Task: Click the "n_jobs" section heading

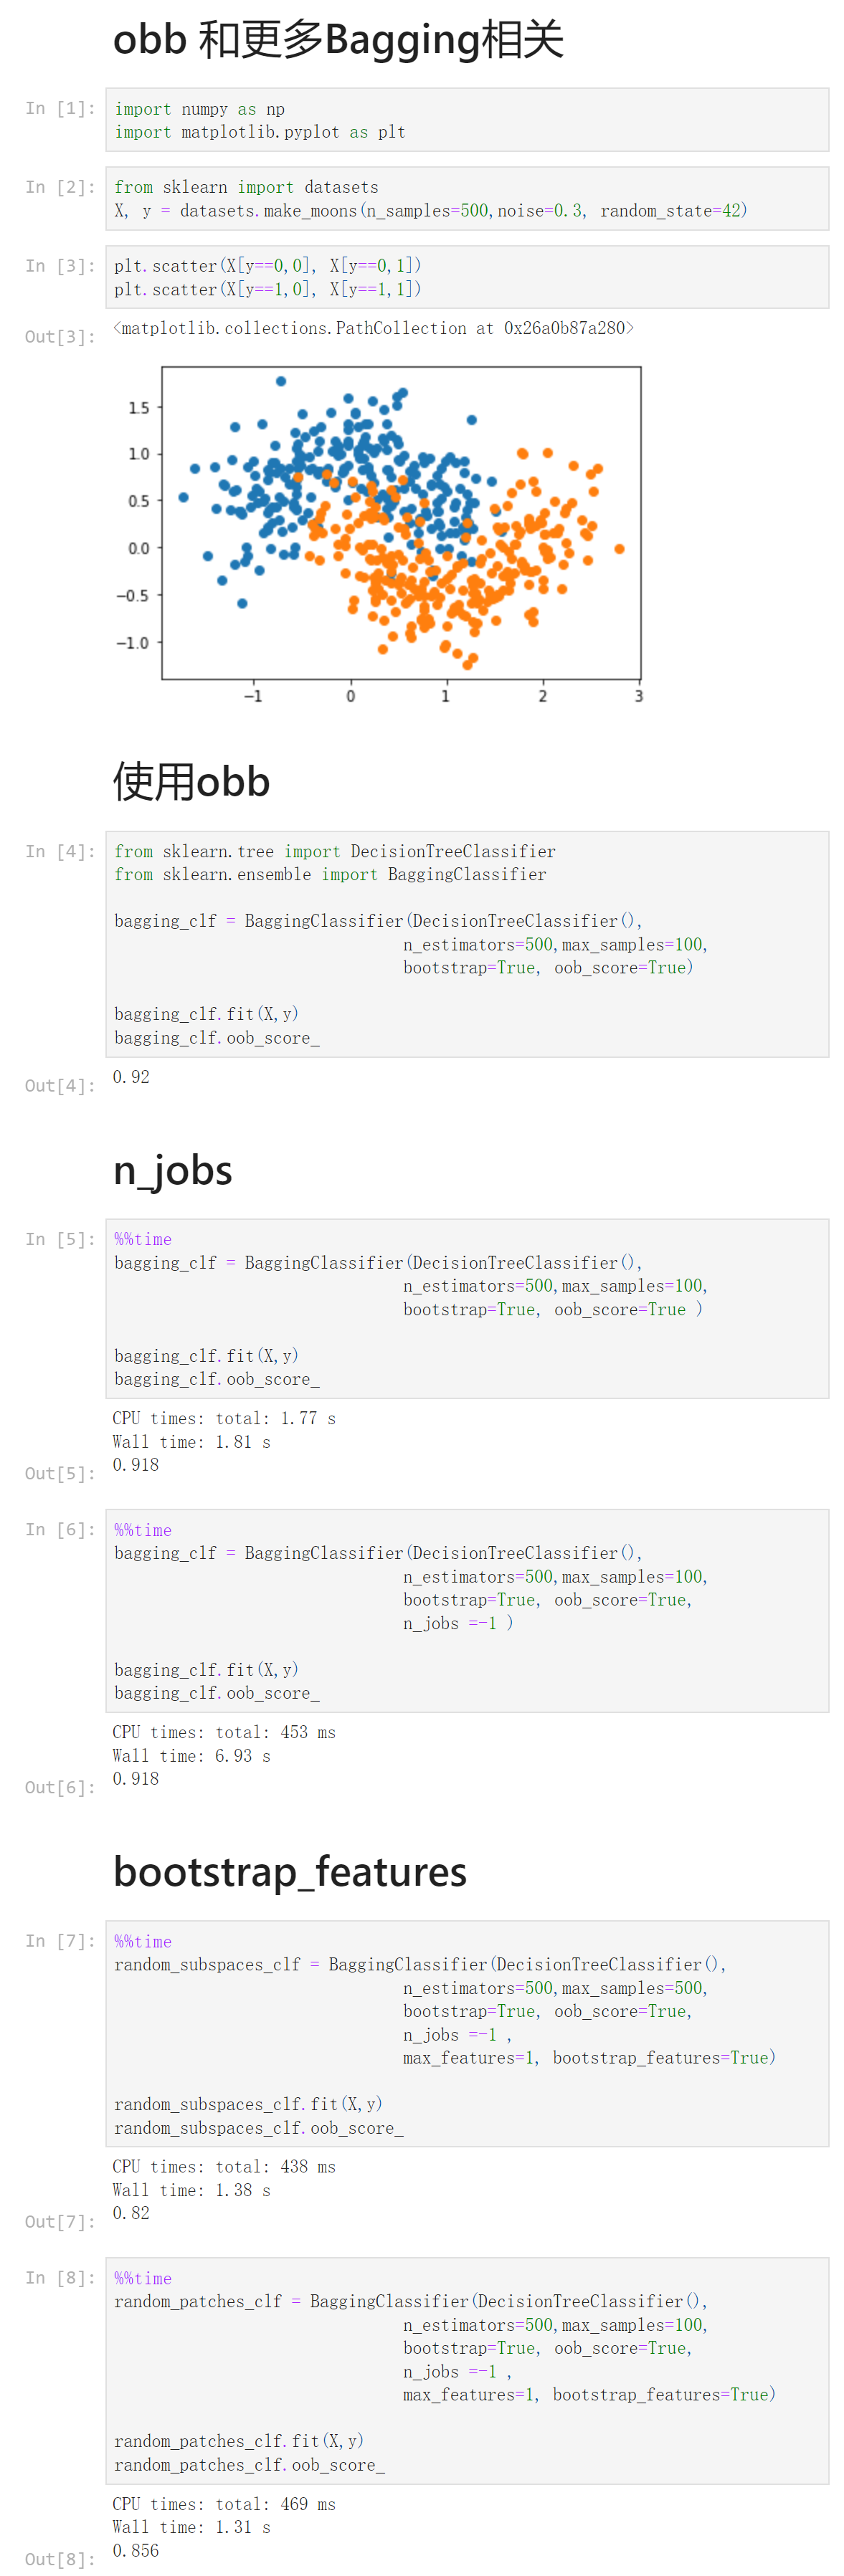Action: click(172, 1169)
